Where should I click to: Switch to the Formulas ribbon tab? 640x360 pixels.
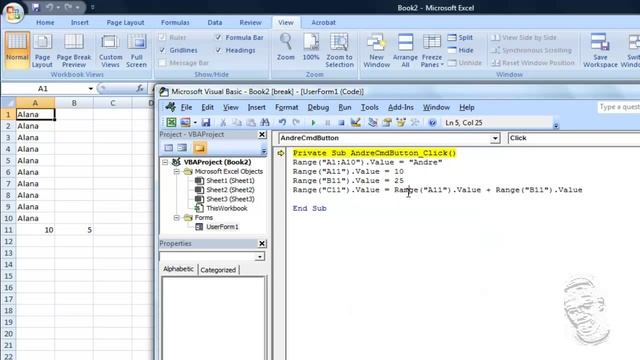coord(175,22)
